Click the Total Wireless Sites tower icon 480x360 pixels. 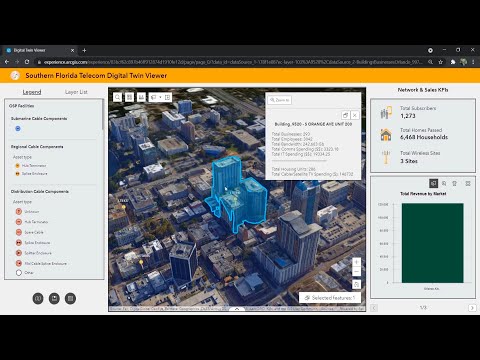pyautogui.click(x=386, y=157)
